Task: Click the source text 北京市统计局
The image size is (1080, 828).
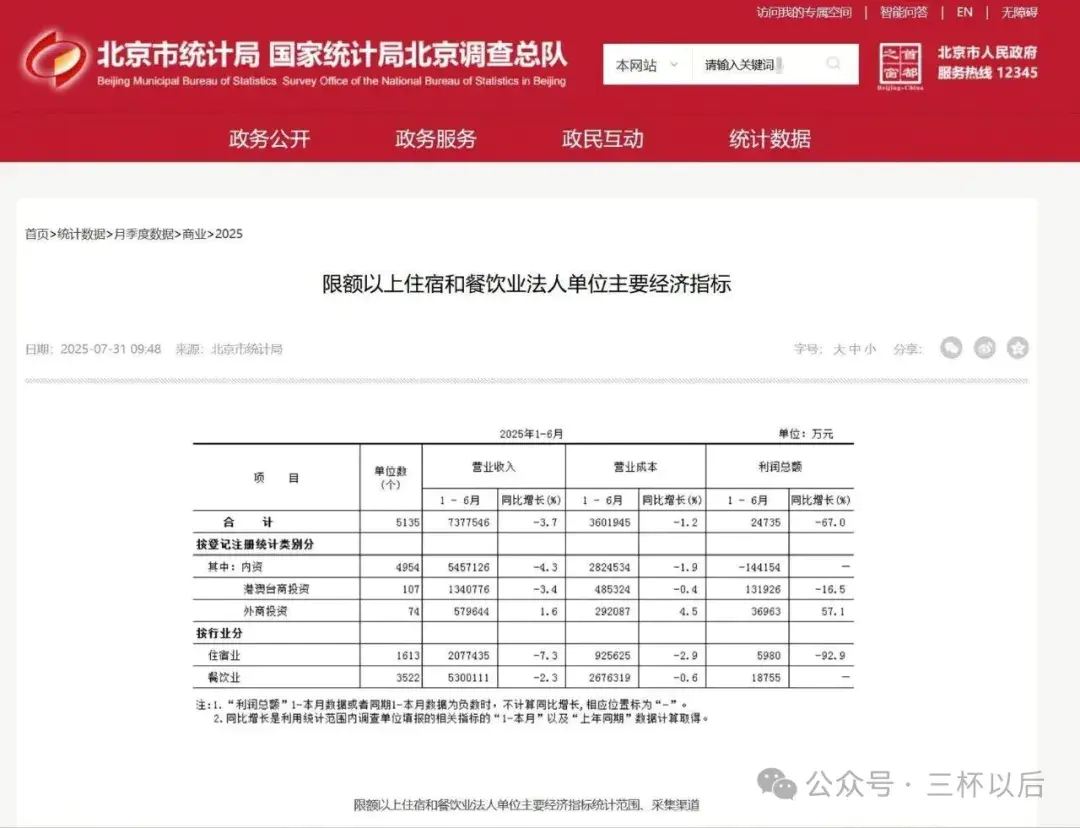Action: click(x=247, y=349)
